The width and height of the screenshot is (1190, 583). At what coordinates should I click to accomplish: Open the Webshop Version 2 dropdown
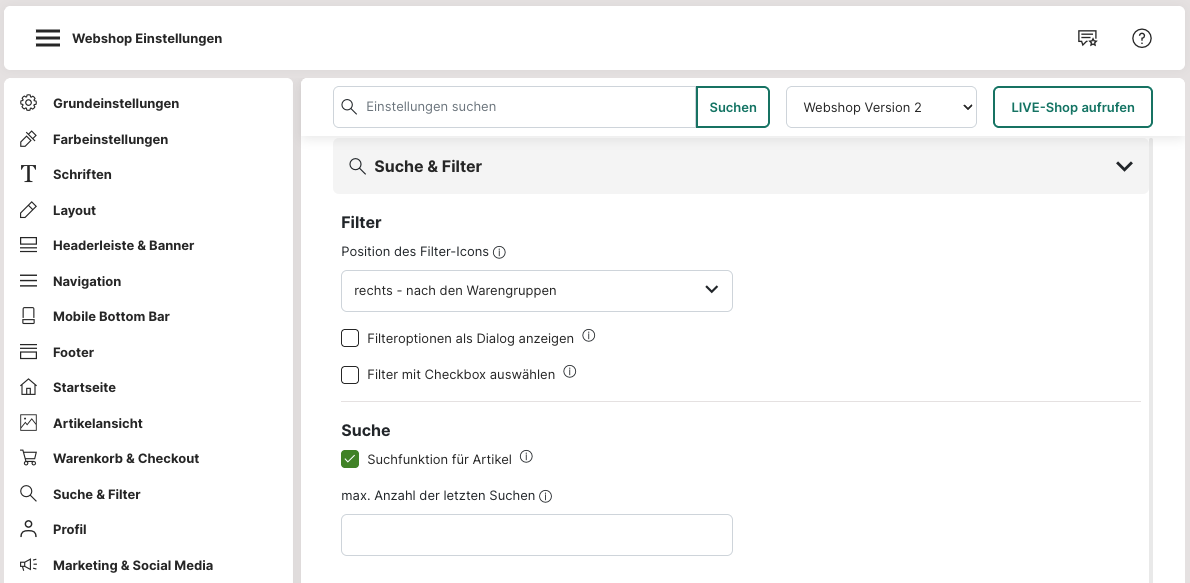881,107
